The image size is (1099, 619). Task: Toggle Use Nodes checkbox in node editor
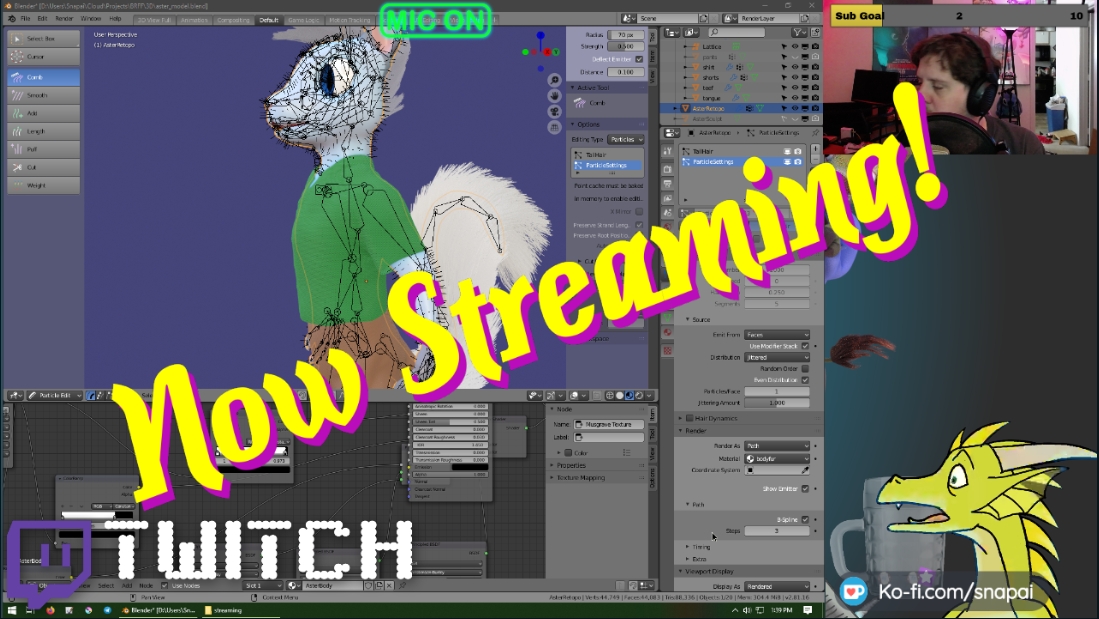click(x=165, y=585)
